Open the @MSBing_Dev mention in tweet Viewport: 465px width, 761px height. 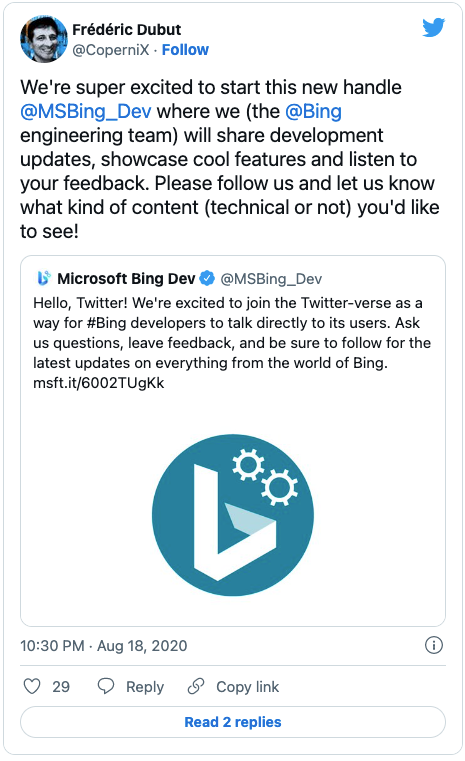[86, 112]
